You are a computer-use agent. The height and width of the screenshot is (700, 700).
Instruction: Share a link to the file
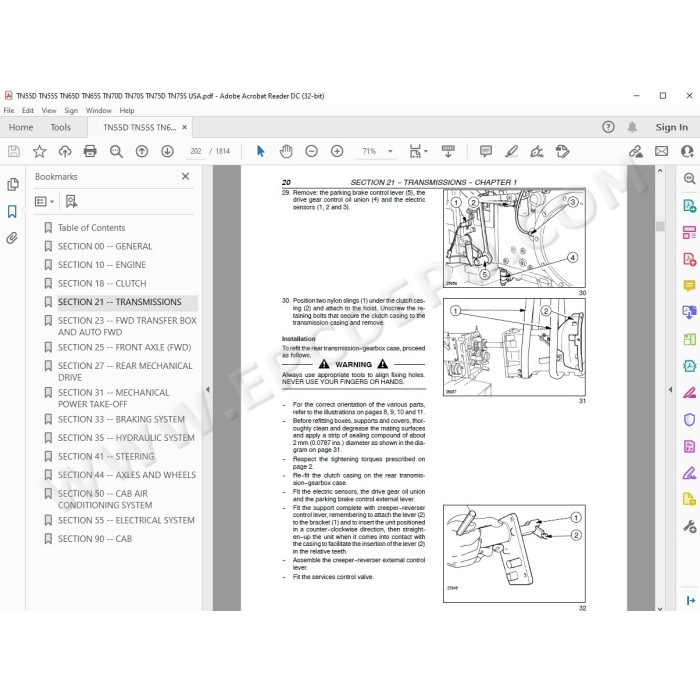tap(636, 151)
